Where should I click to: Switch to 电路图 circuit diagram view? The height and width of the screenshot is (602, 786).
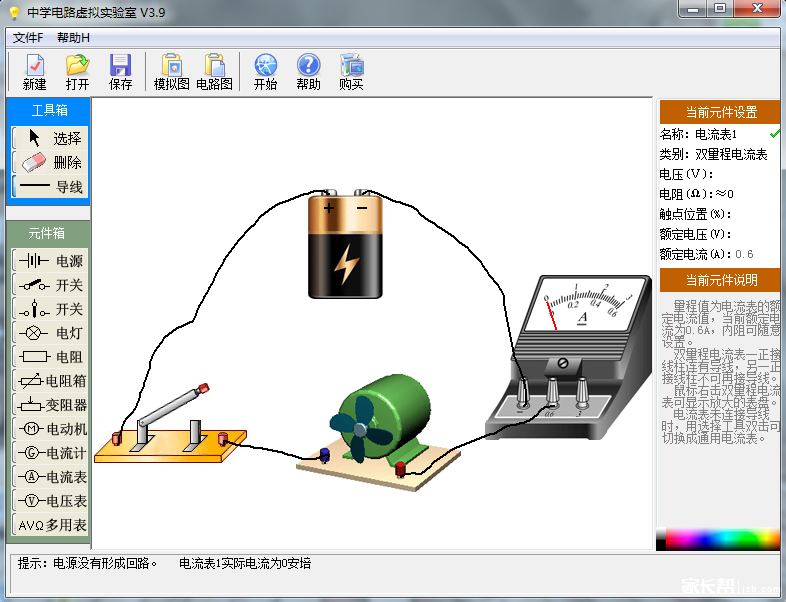point(214,72)
